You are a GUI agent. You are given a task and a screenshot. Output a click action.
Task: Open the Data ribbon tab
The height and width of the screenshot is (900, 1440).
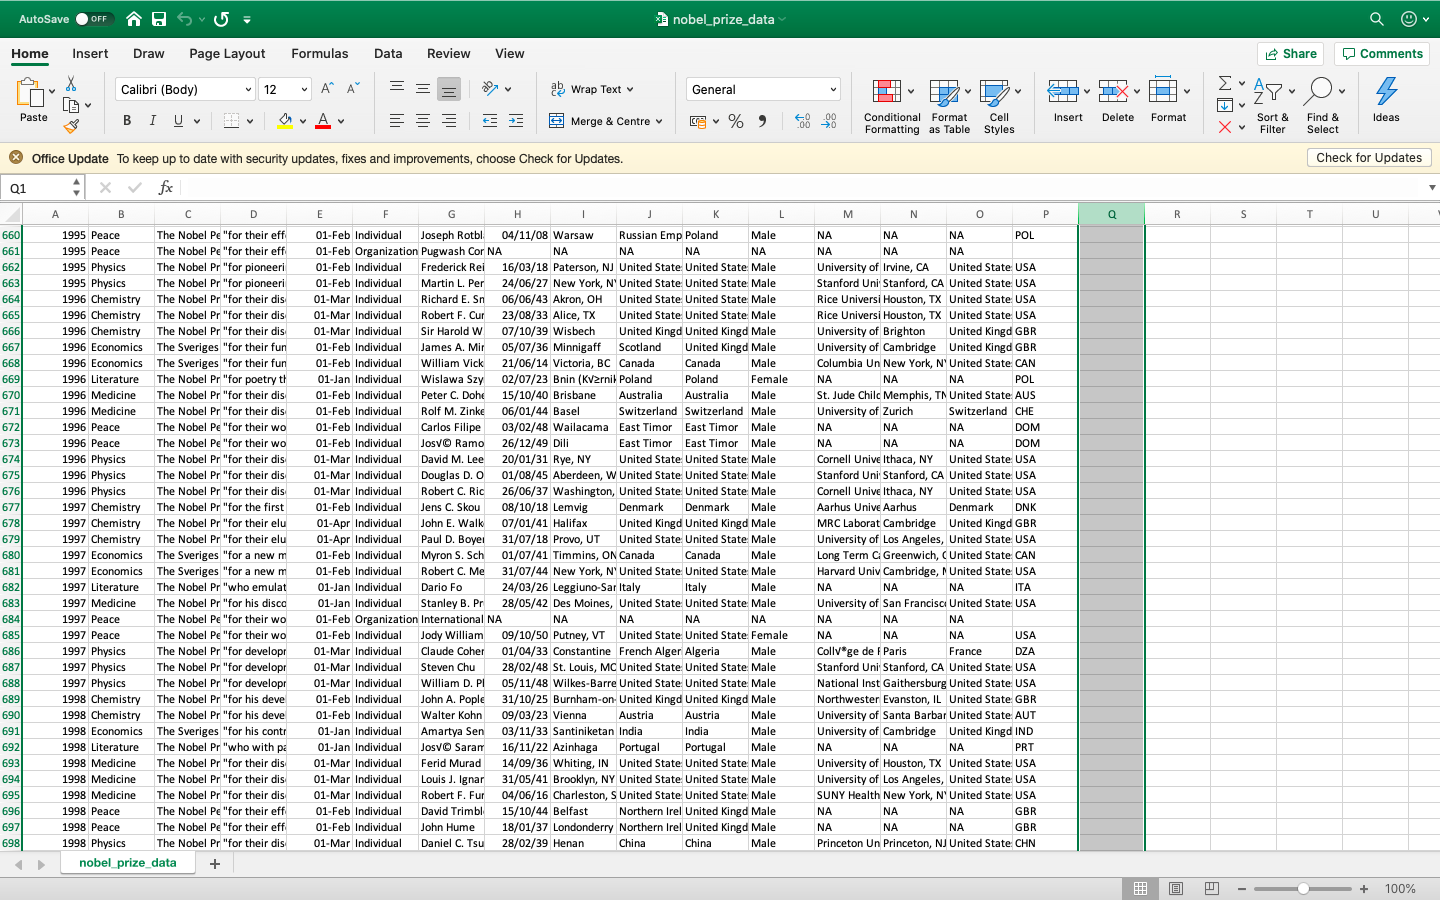tap(388, 53)
